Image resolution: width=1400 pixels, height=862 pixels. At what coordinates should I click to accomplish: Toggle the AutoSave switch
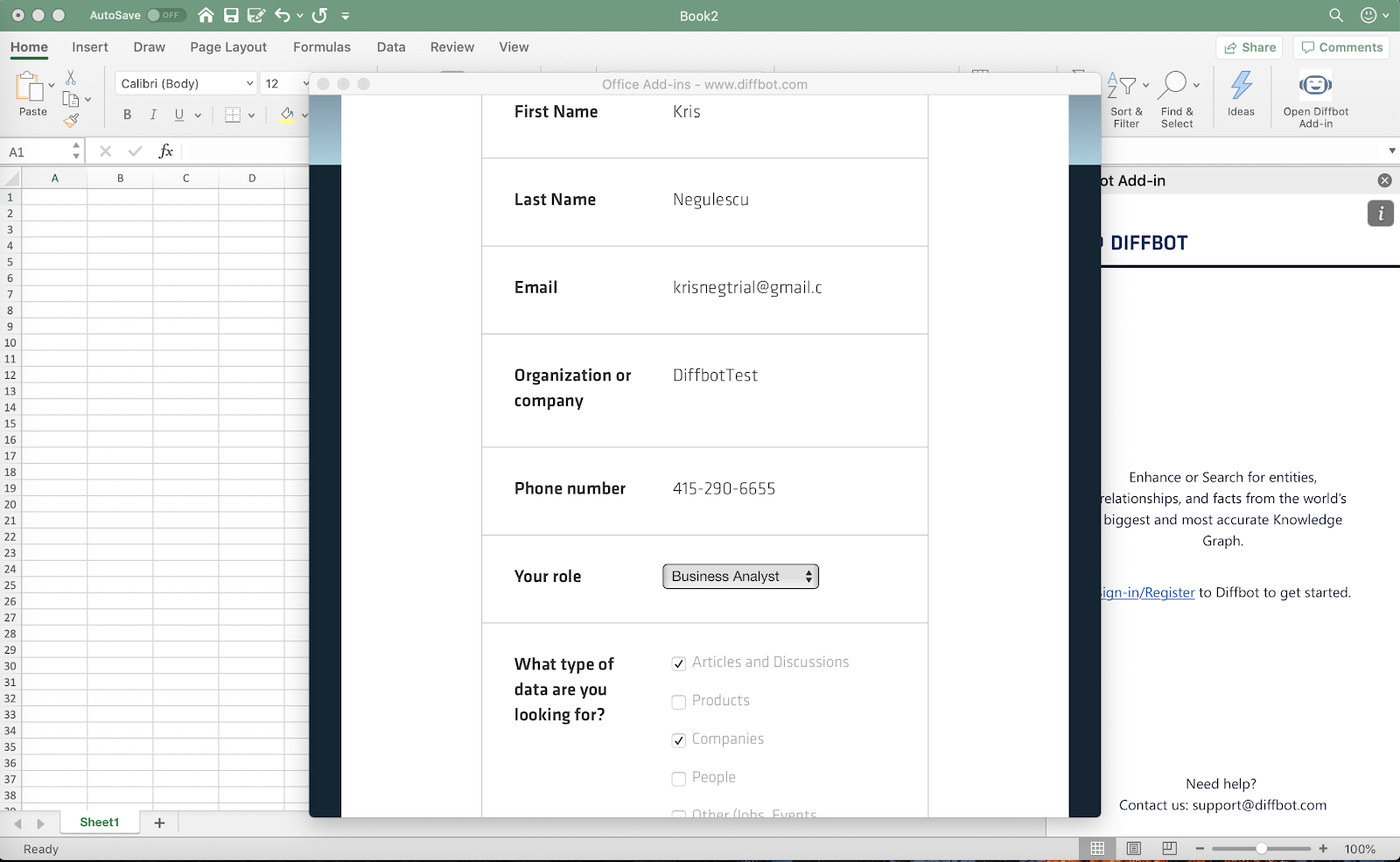click(166, 16)
